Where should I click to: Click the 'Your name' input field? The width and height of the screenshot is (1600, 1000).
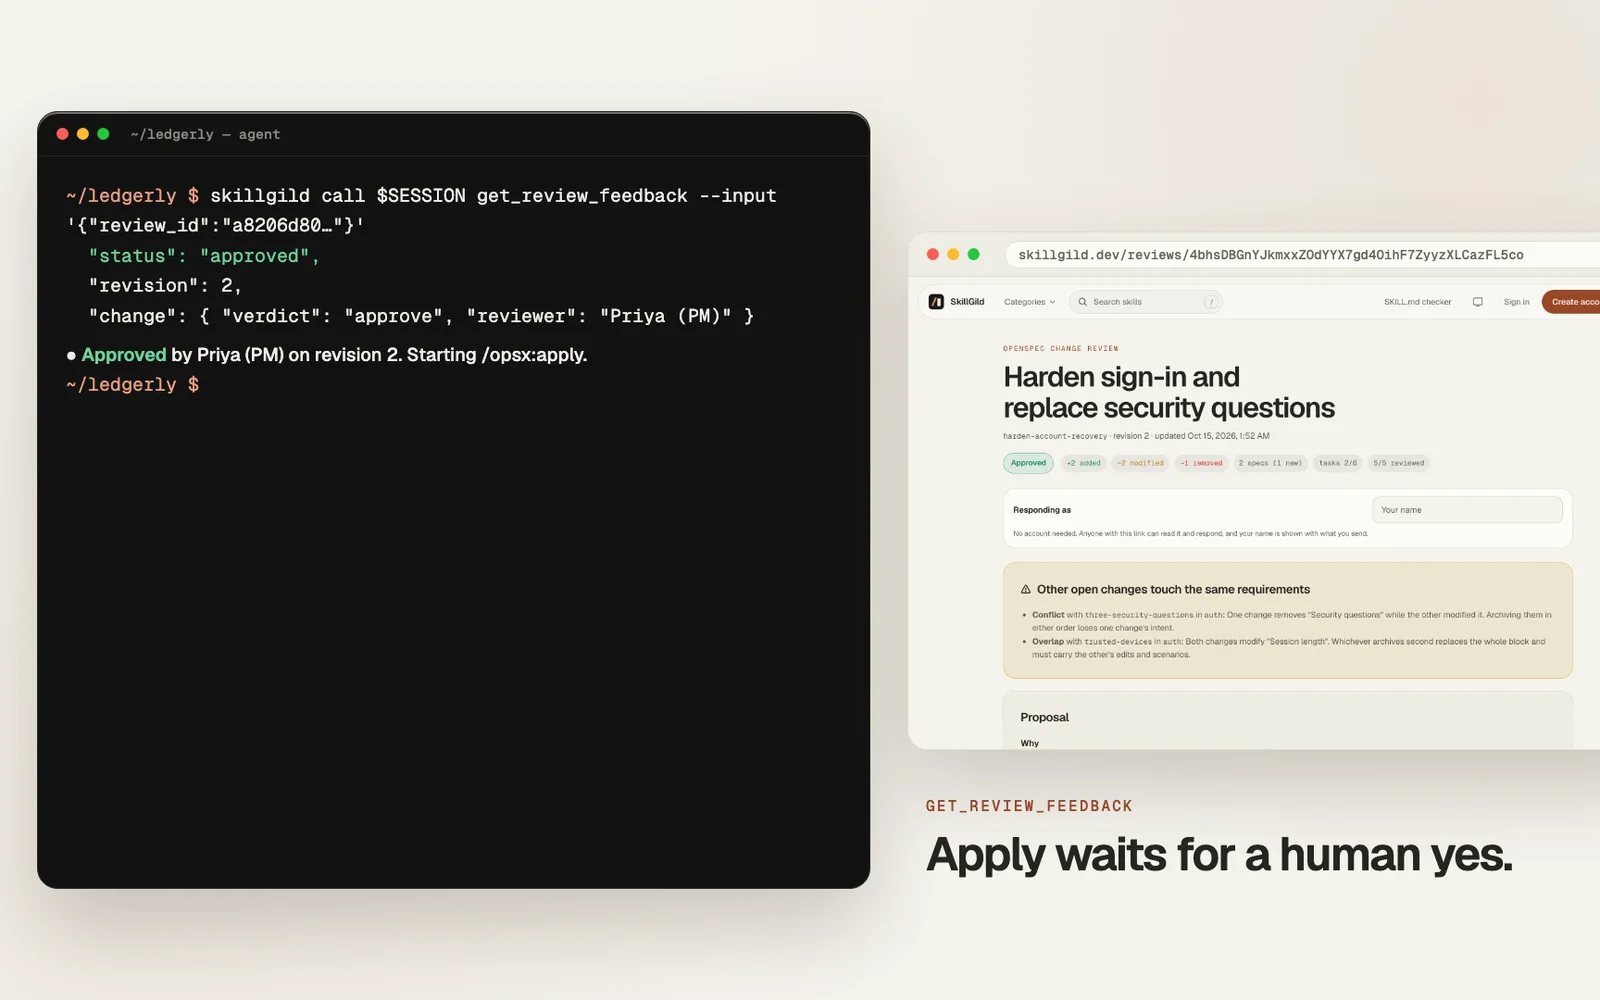(x=1467, y=510)
